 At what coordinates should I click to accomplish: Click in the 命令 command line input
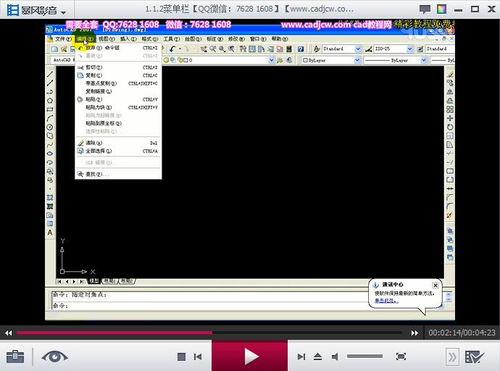tap(210, 305)
